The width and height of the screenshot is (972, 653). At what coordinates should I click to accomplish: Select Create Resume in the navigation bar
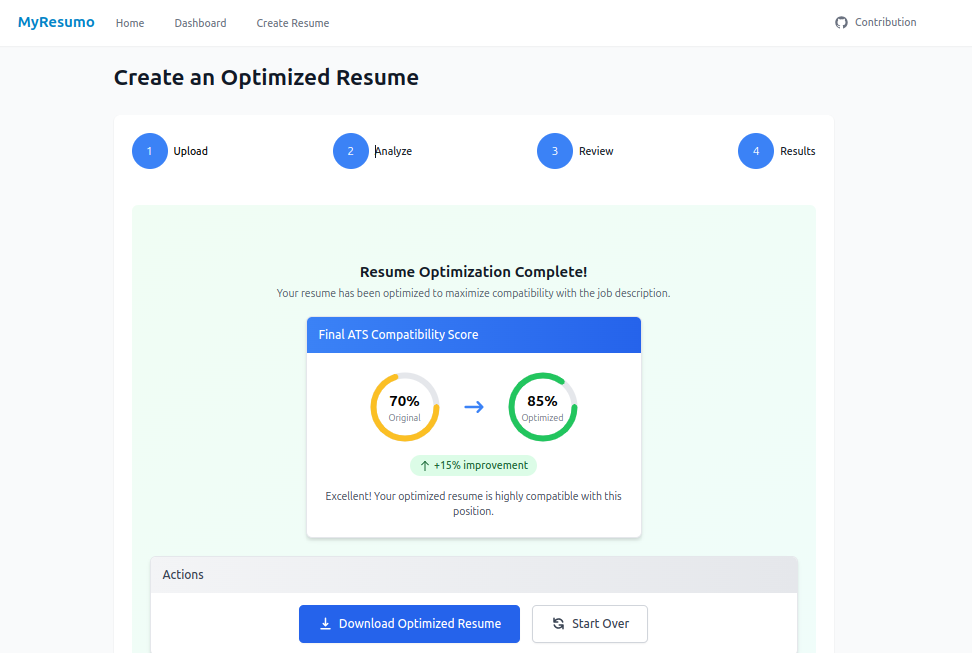point(292,22)
